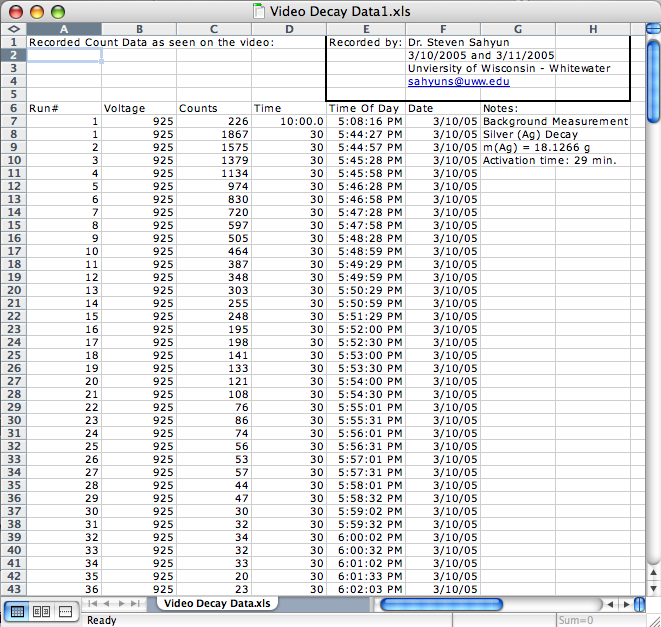This screenshot has width=661, height=627.
Task: Click the green zoom window button
Action: click(58, 11)
